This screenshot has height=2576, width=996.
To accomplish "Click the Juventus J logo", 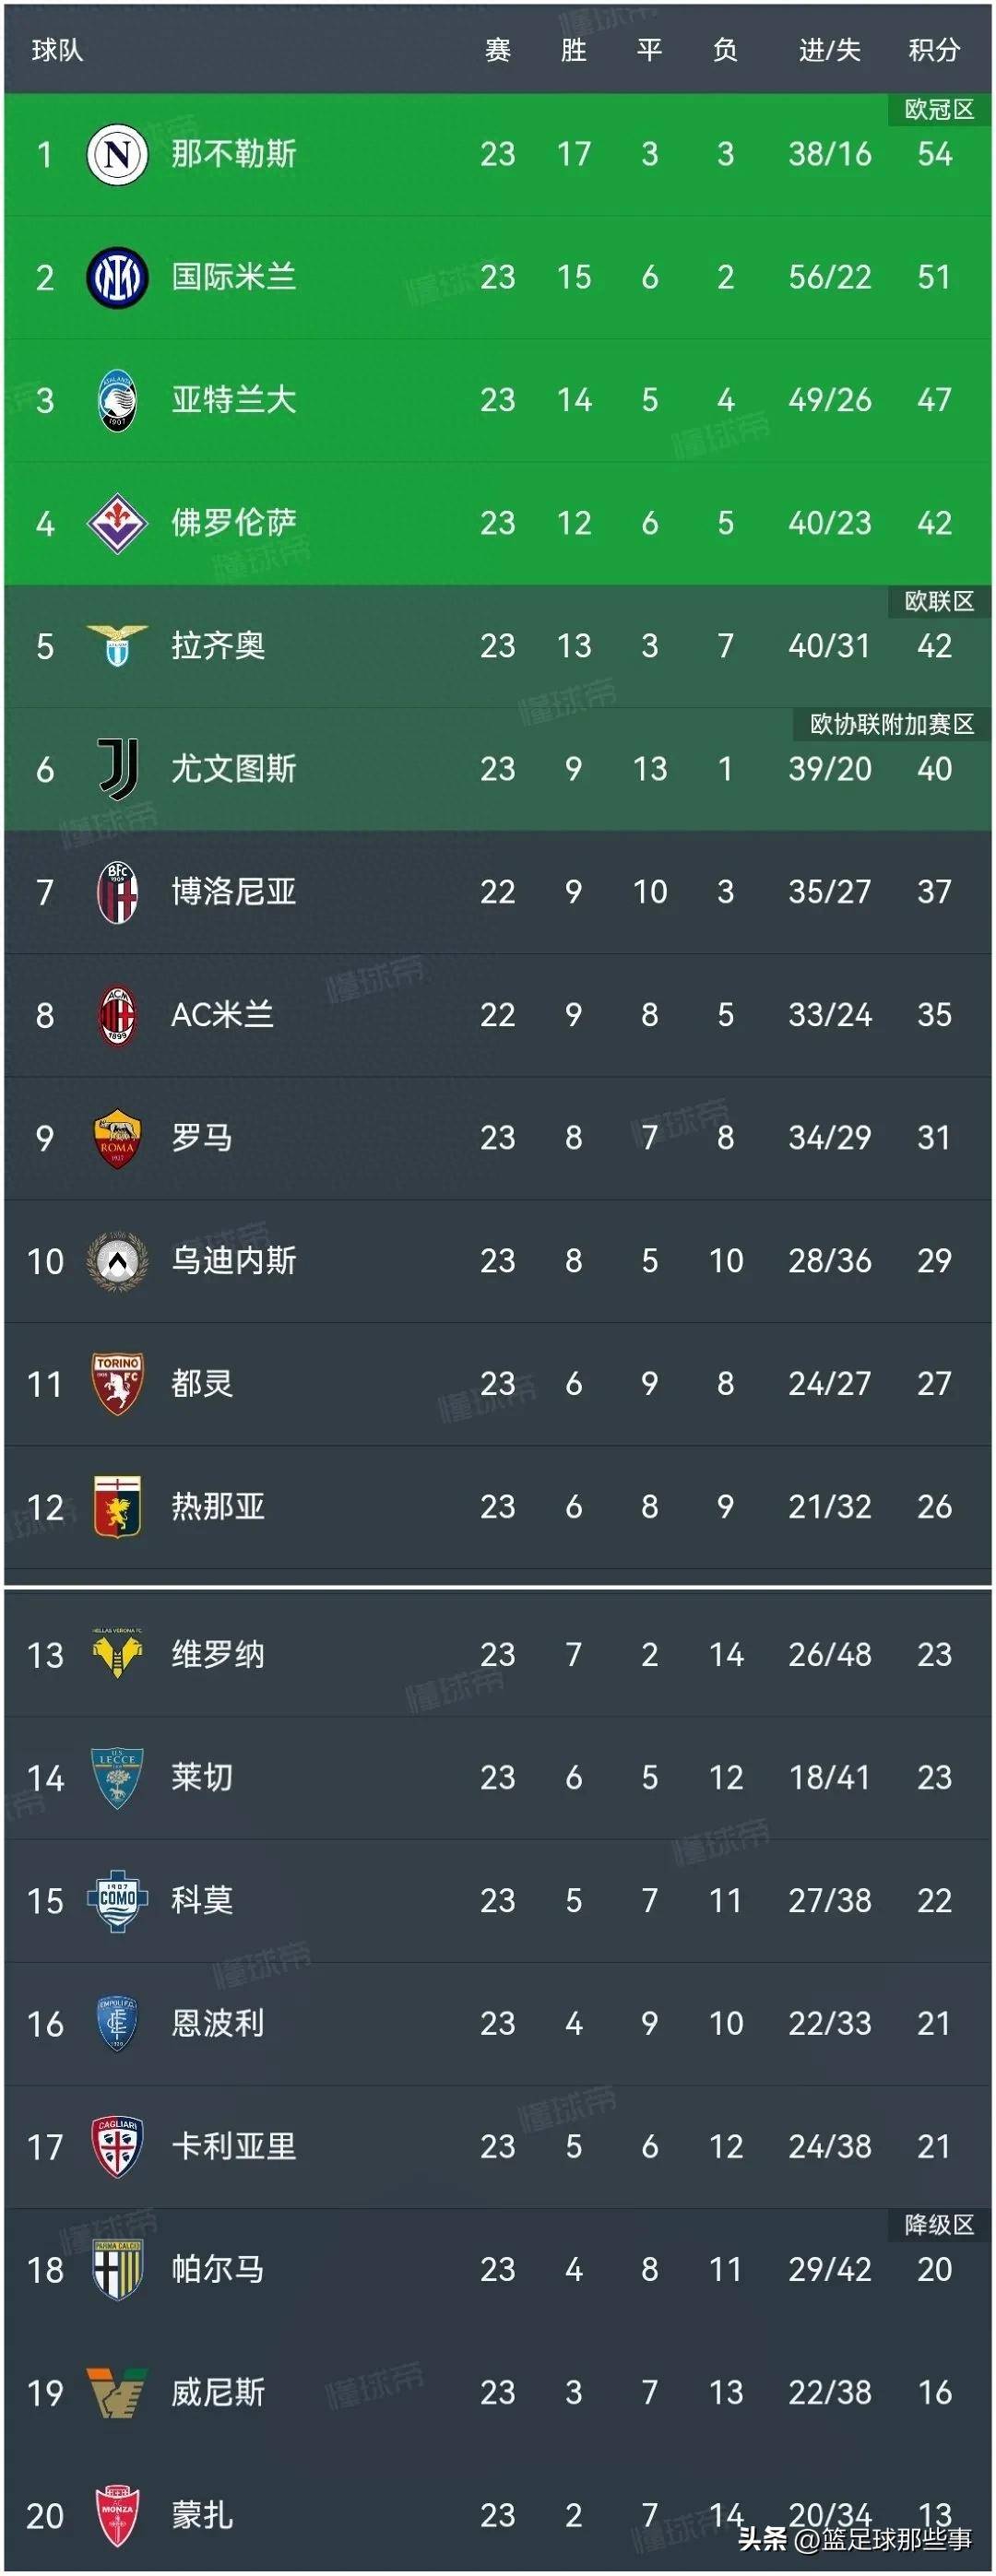I will pos(117,769).
